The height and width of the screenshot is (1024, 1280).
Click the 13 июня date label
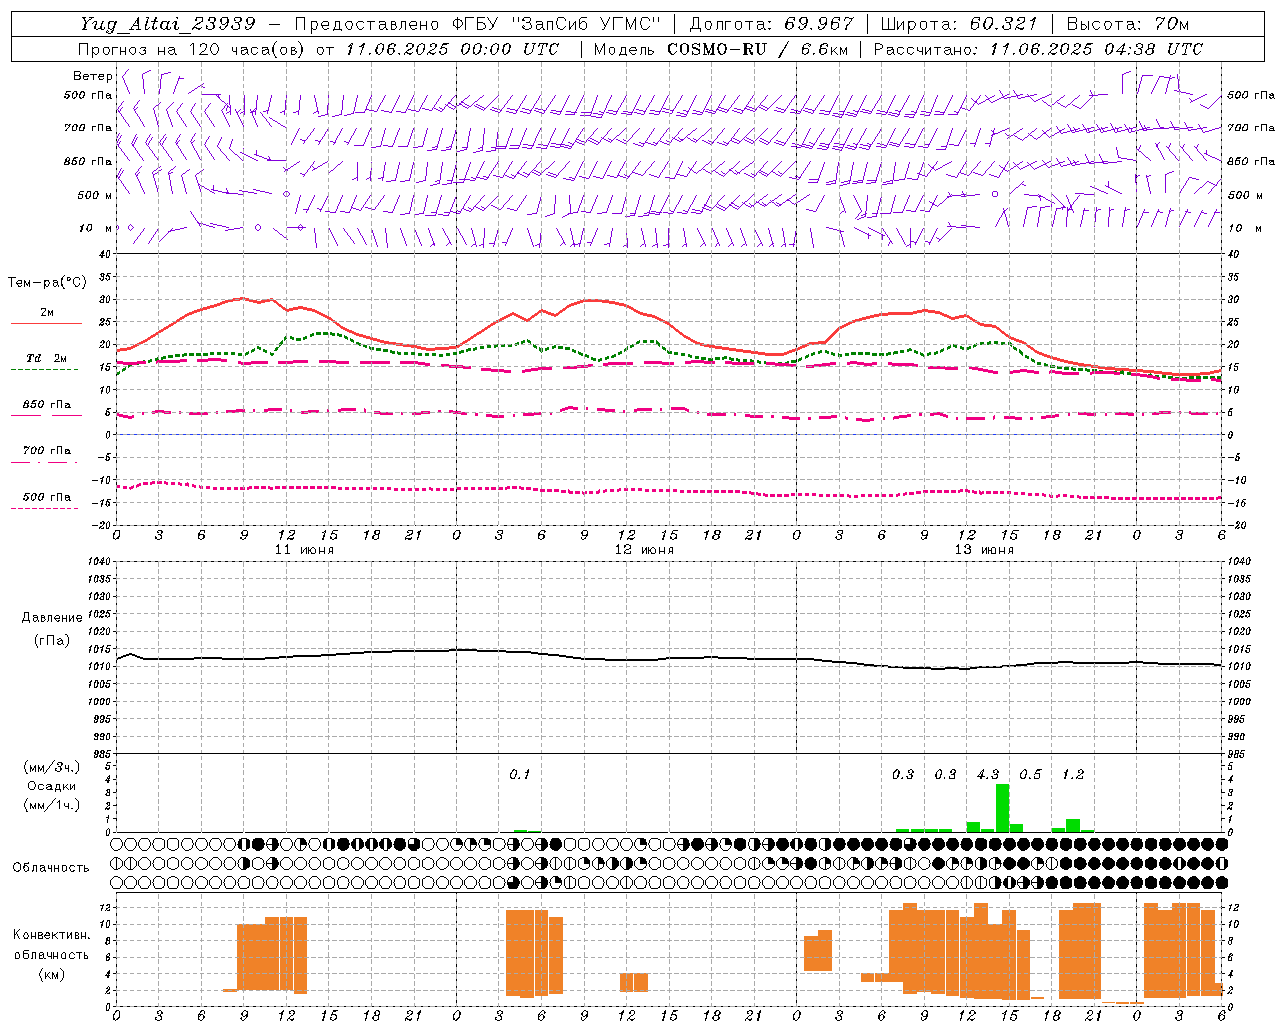[x=984, y=550]
